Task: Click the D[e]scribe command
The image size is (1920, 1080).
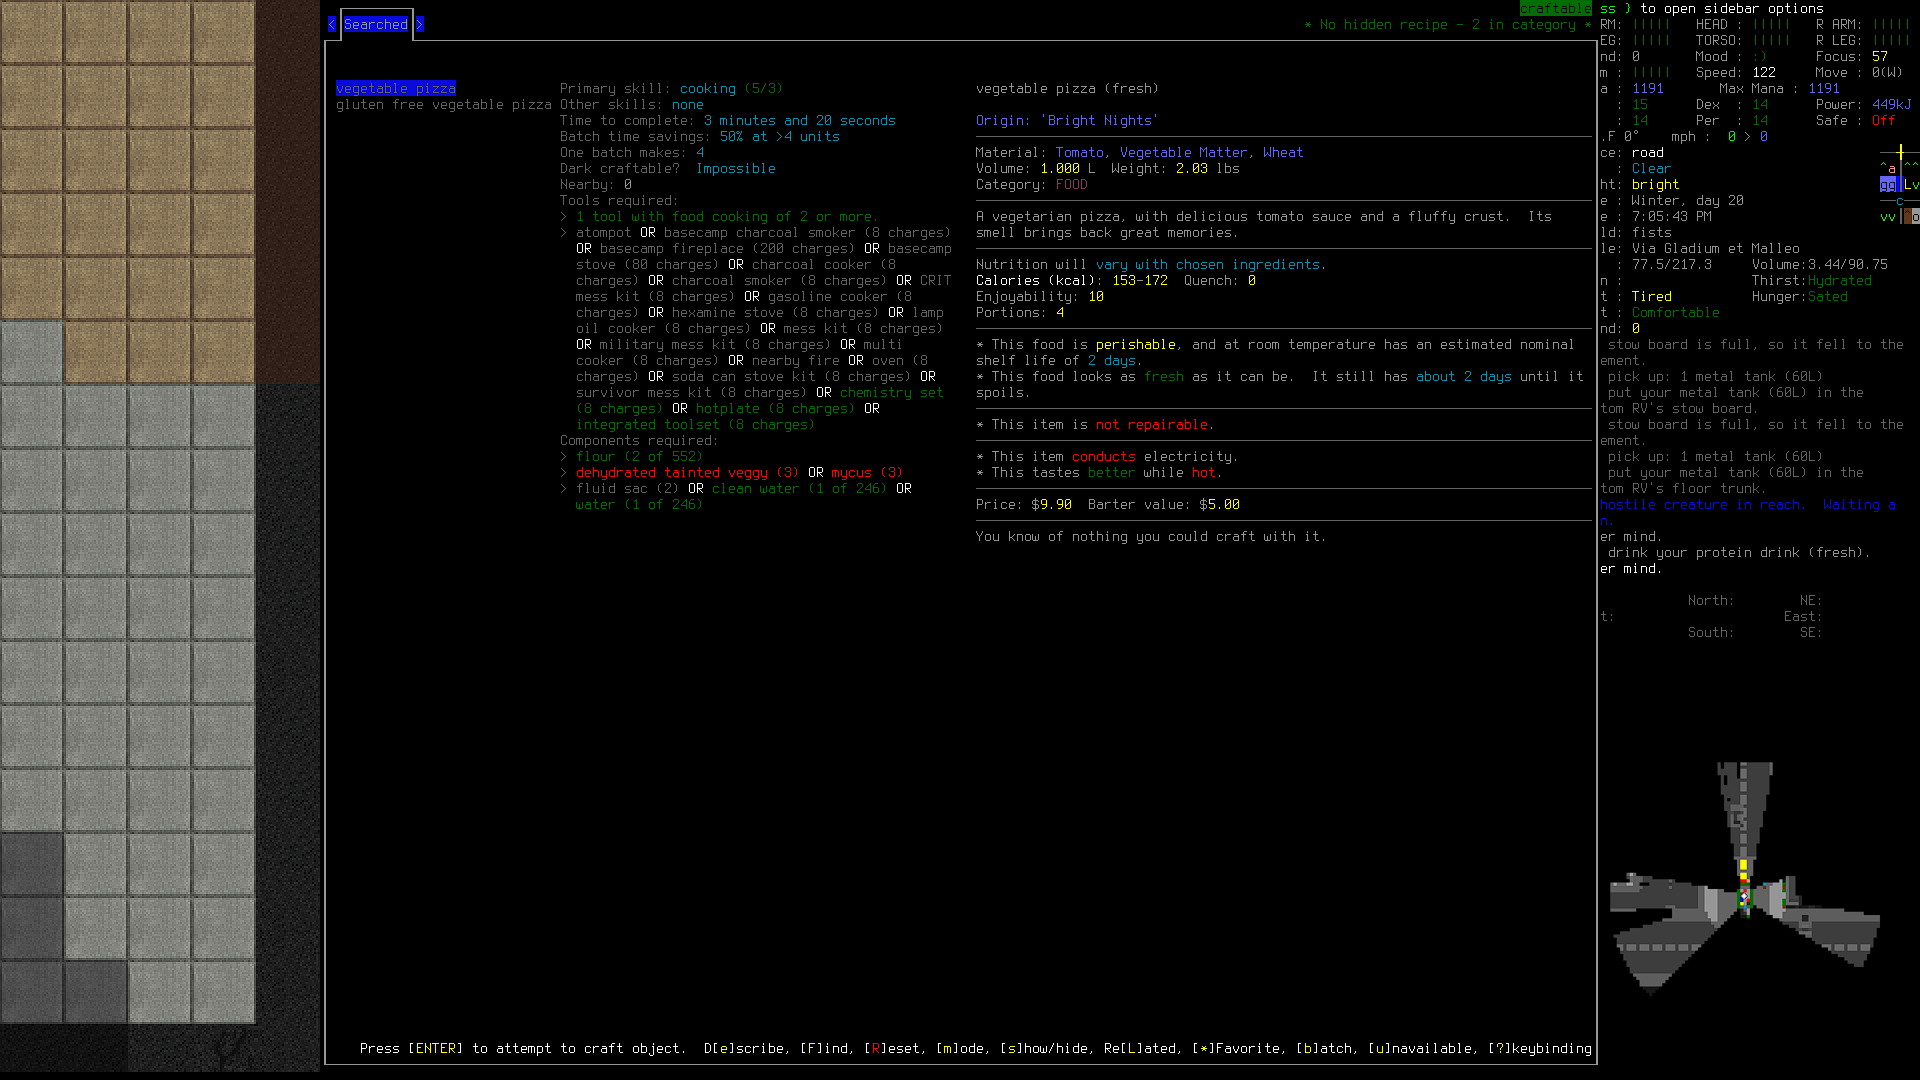Action: (x=743, y=1048)
